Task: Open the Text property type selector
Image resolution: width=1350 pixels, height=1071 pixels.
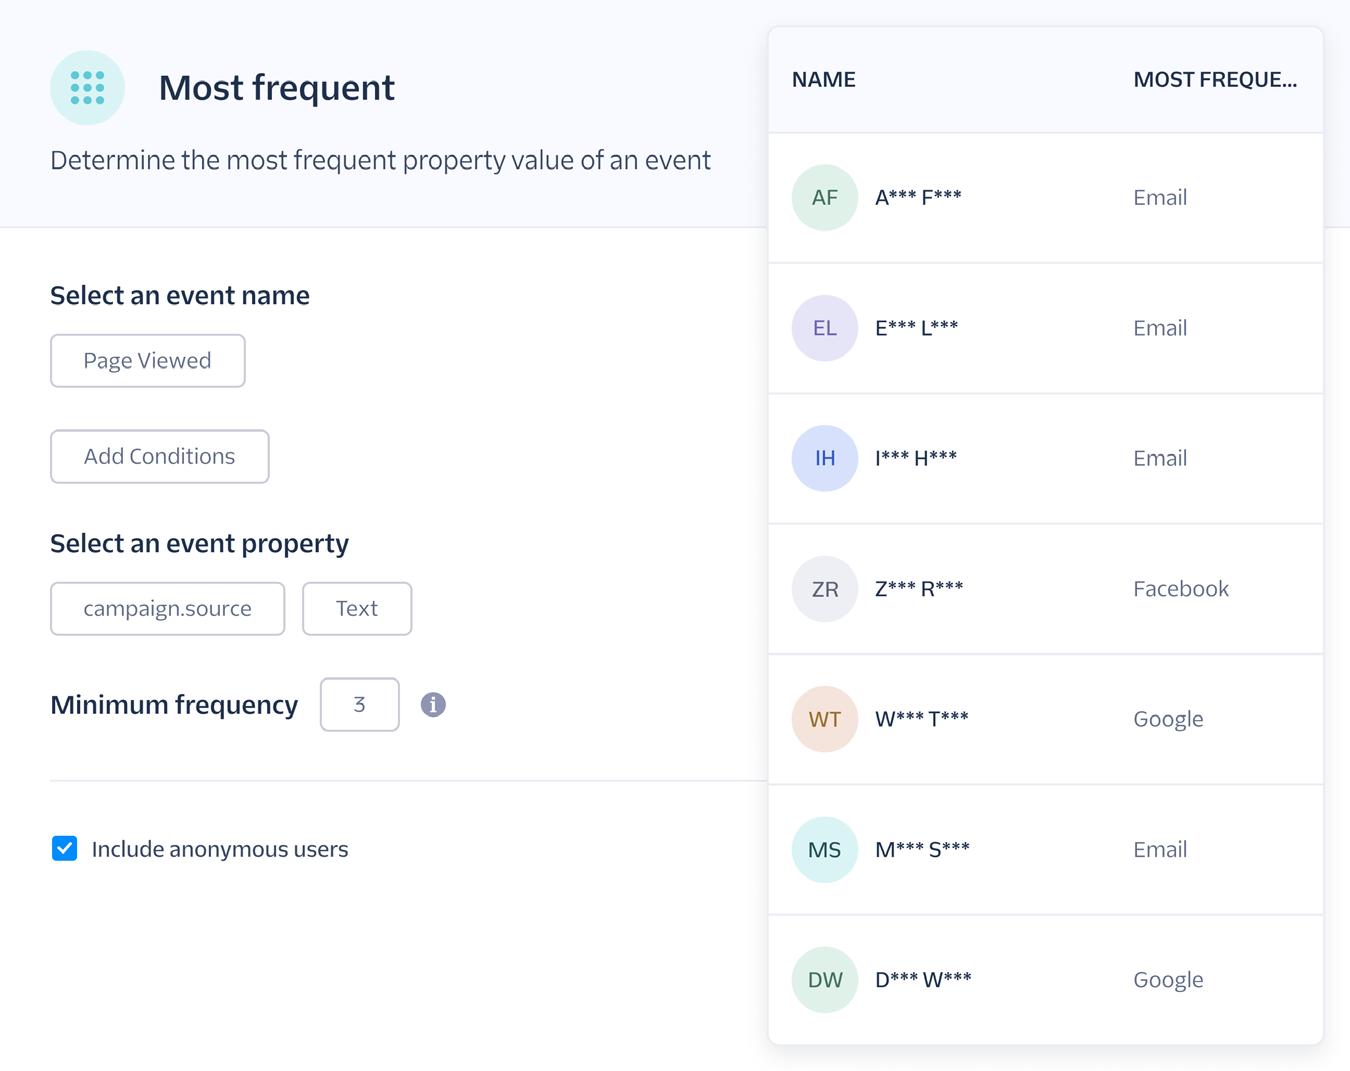Action: [x=357, y=608]
